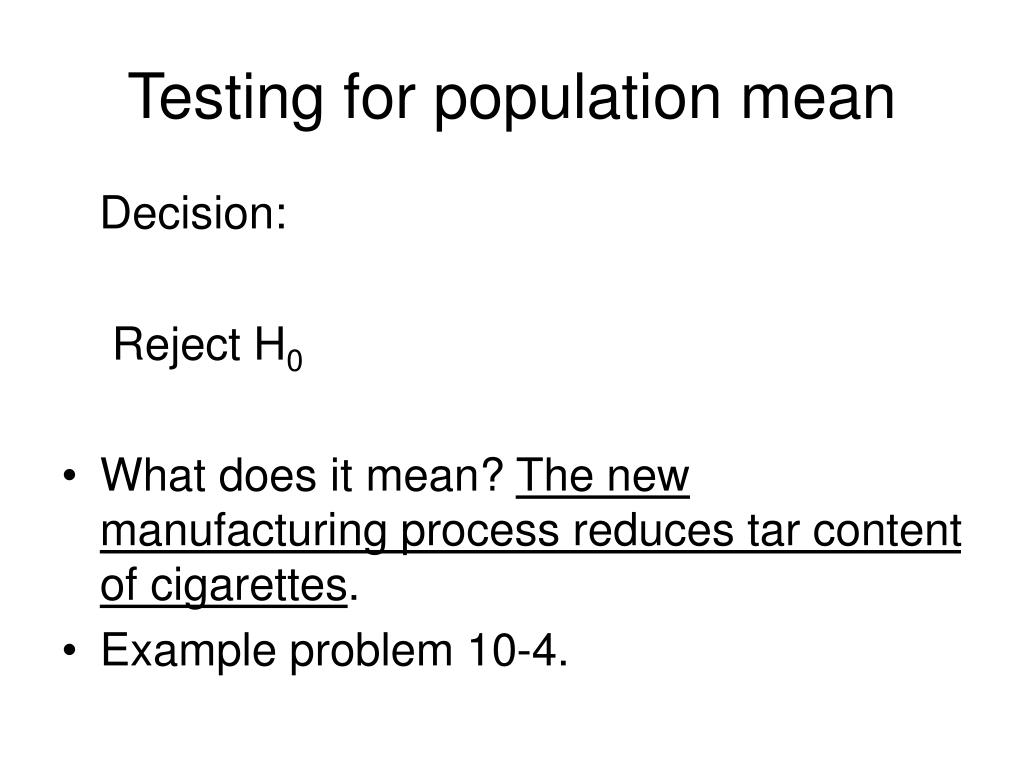This screenshot has width=1024, height=768.
Task: Open the underlined "The new" text
Action: click(x=603, y=475)
